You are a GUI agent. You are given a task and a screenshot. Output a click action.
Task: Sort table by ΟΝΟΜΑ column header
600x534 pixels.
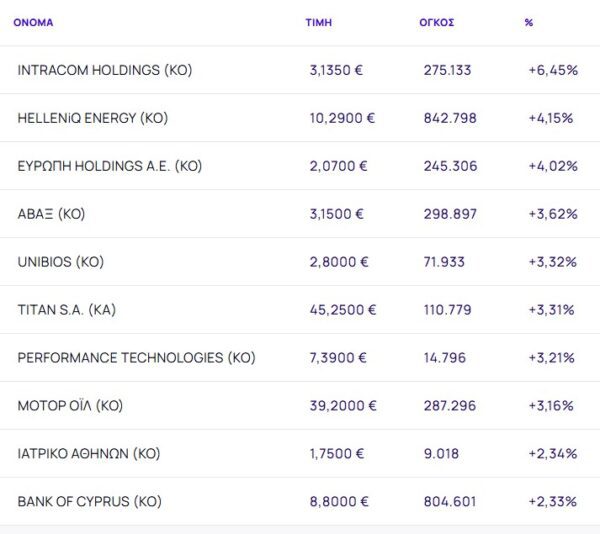pos(34,22)
